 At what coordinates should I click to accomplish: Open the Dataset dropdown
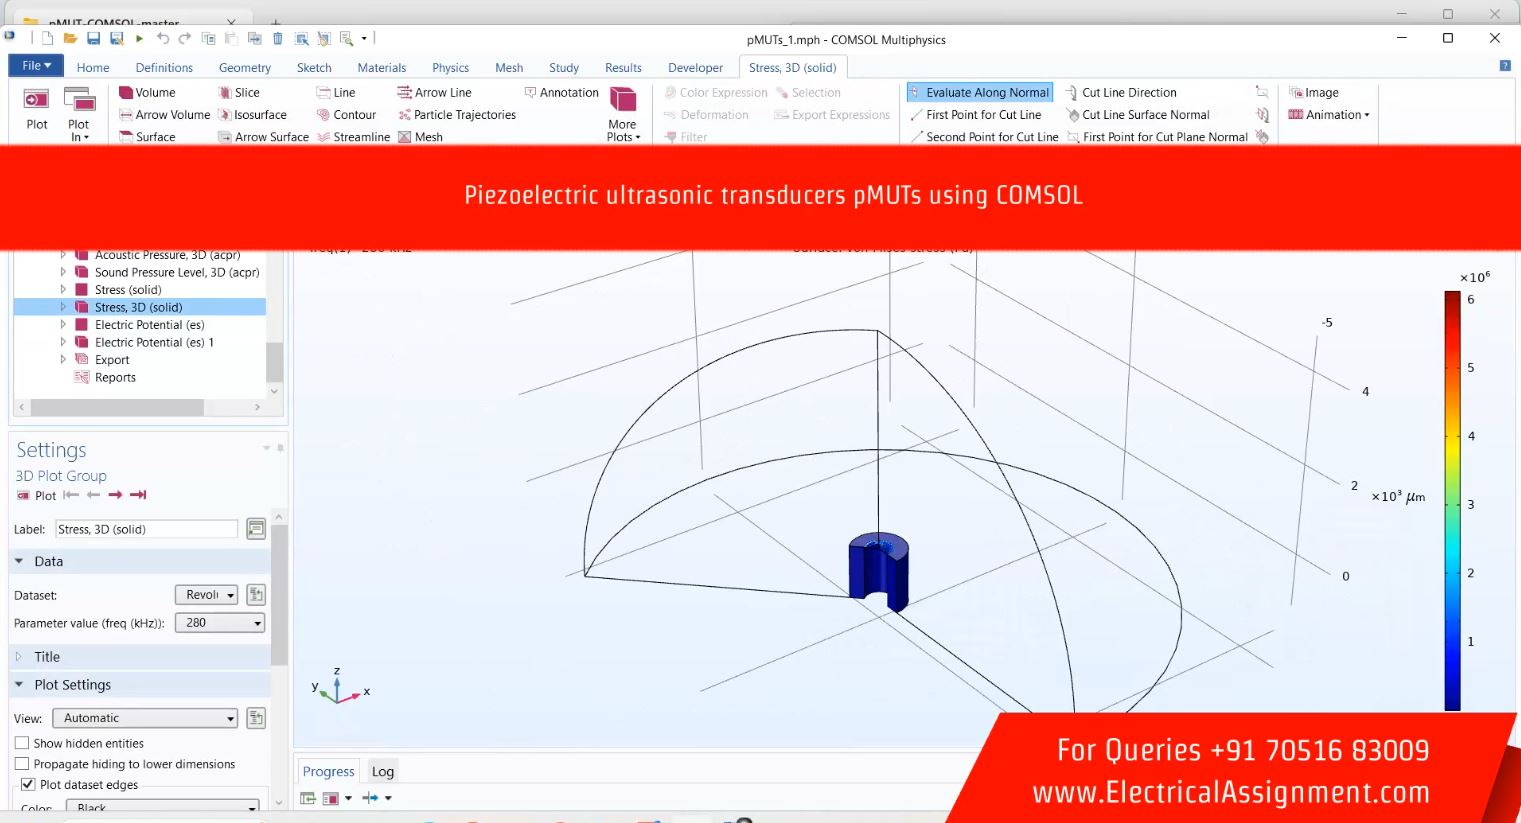(206, 595)
